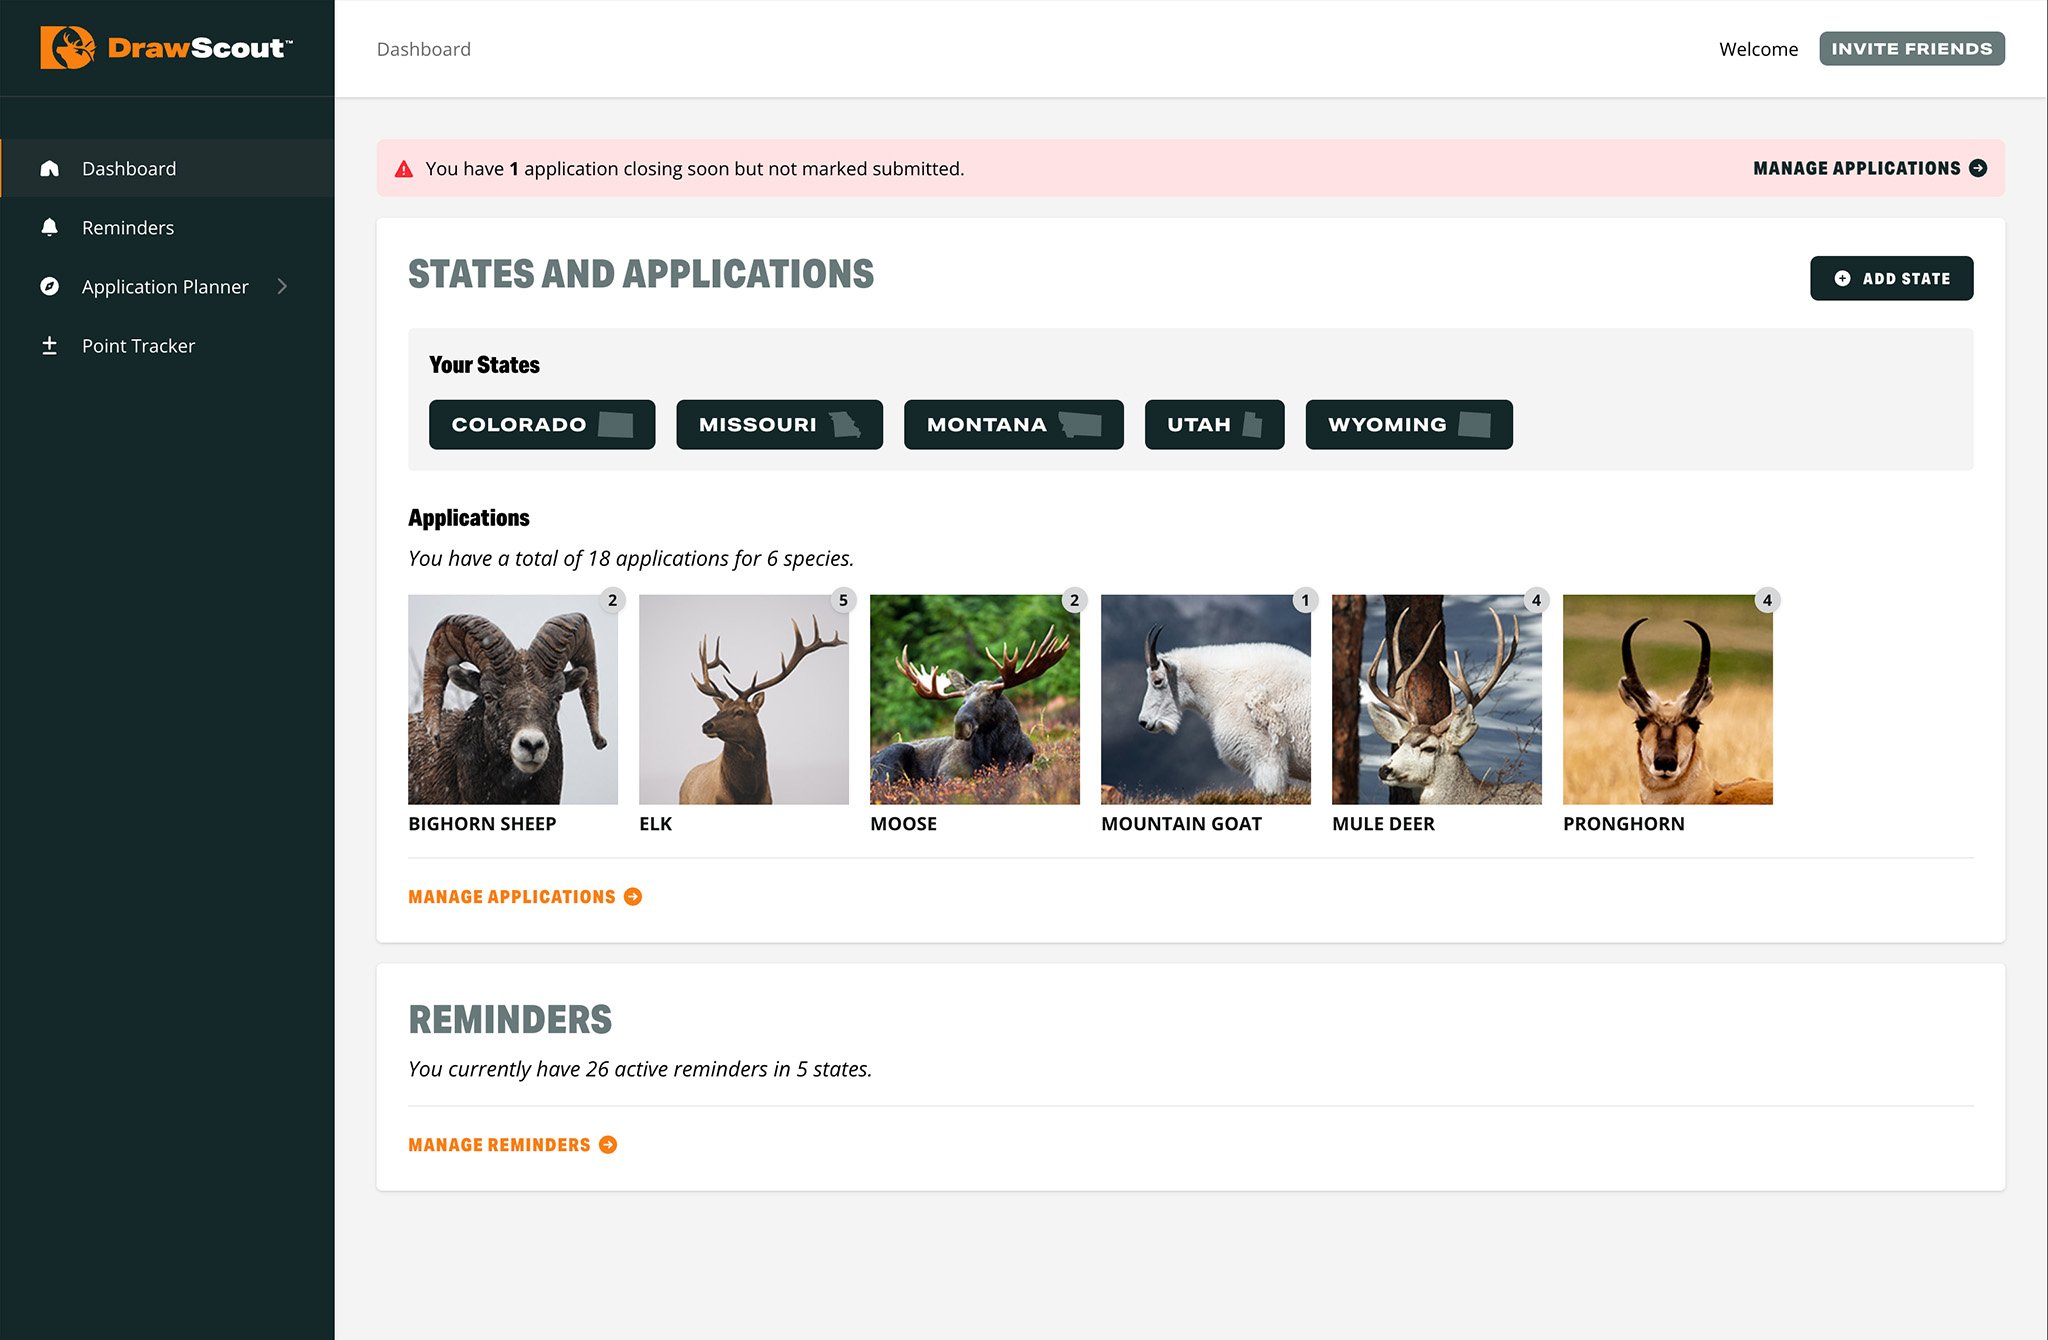Click the DrawScout deer logo icon
The image size is (2048, 1340).
[67, 48]
